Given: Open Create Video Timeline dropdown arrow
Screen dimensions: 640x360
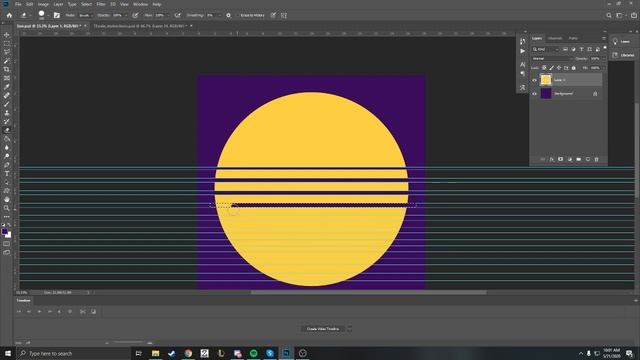Looking at the screenshot, I should 349,329.
